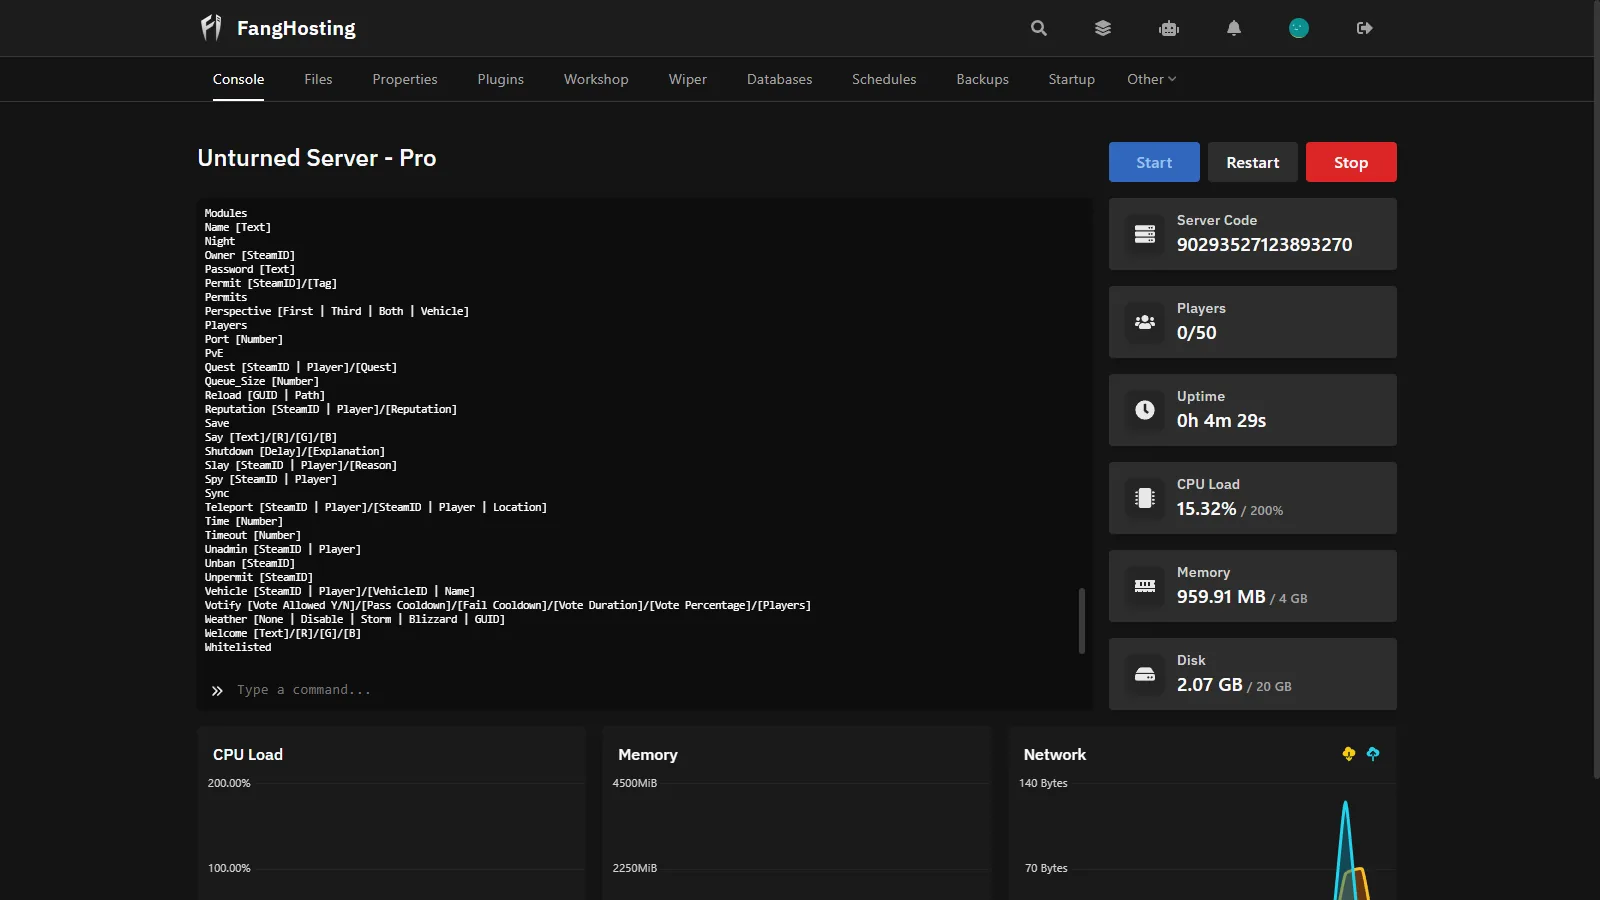Click the red Stop button
This screenshot has width=1600, height=900.
(1351, 162)
